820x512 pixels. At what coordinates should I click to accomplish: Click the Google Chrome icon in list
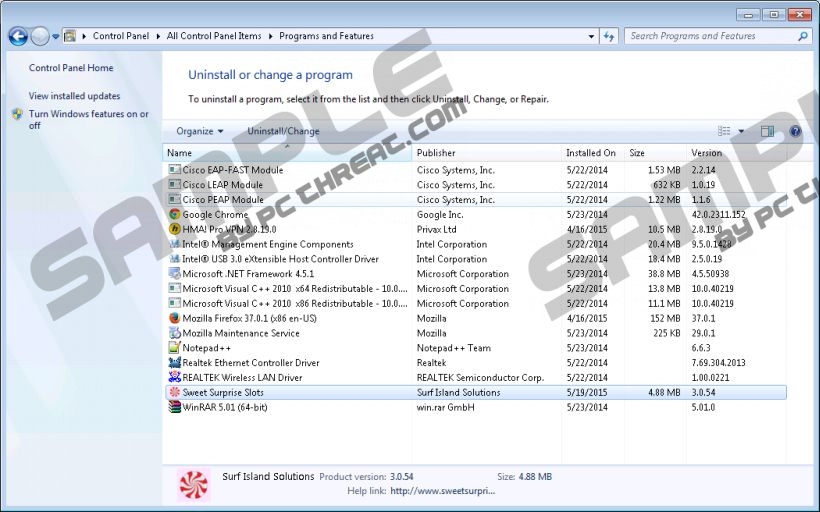pos(175,214)
